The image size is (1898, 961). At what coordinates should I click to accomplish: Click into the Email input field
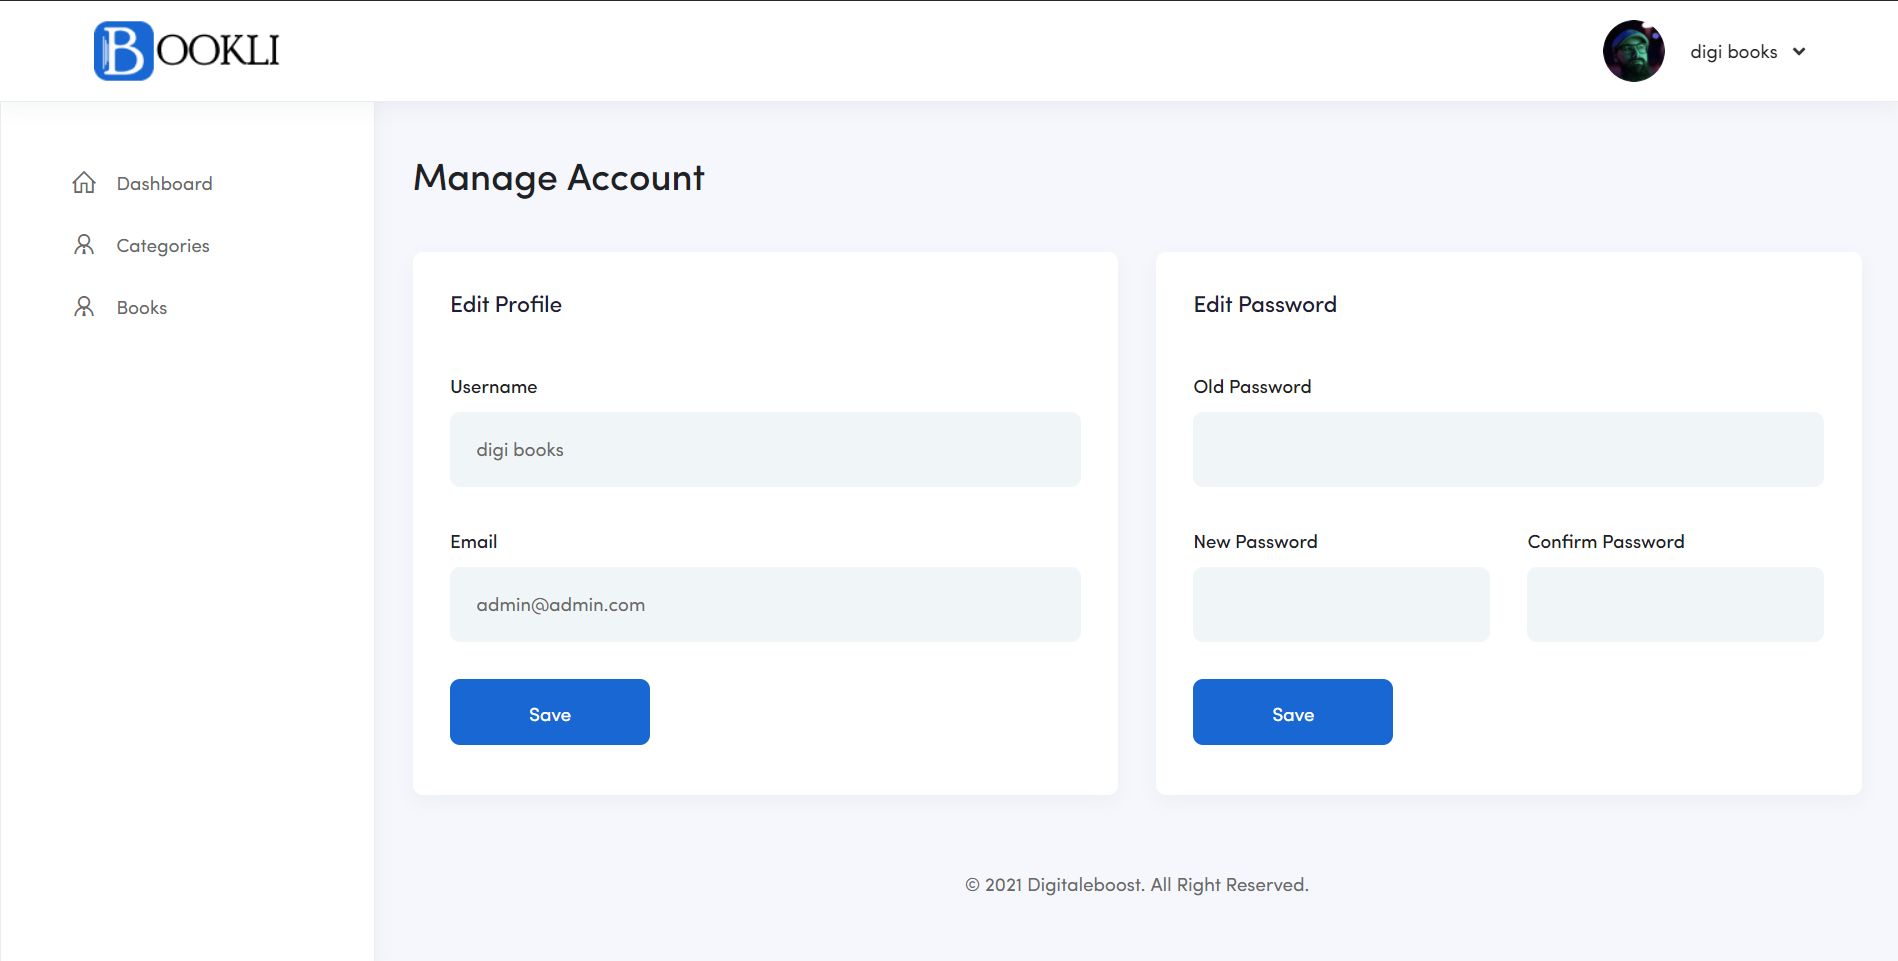click(765, 604)
